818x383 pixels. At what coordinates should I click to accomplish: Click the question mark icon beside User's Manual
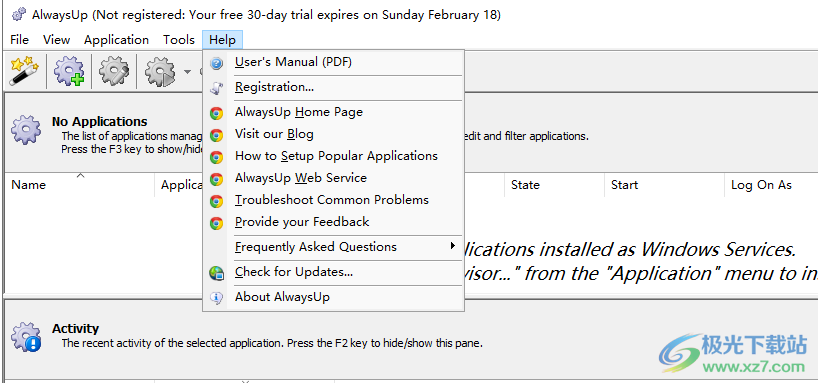tap(216, 63)
